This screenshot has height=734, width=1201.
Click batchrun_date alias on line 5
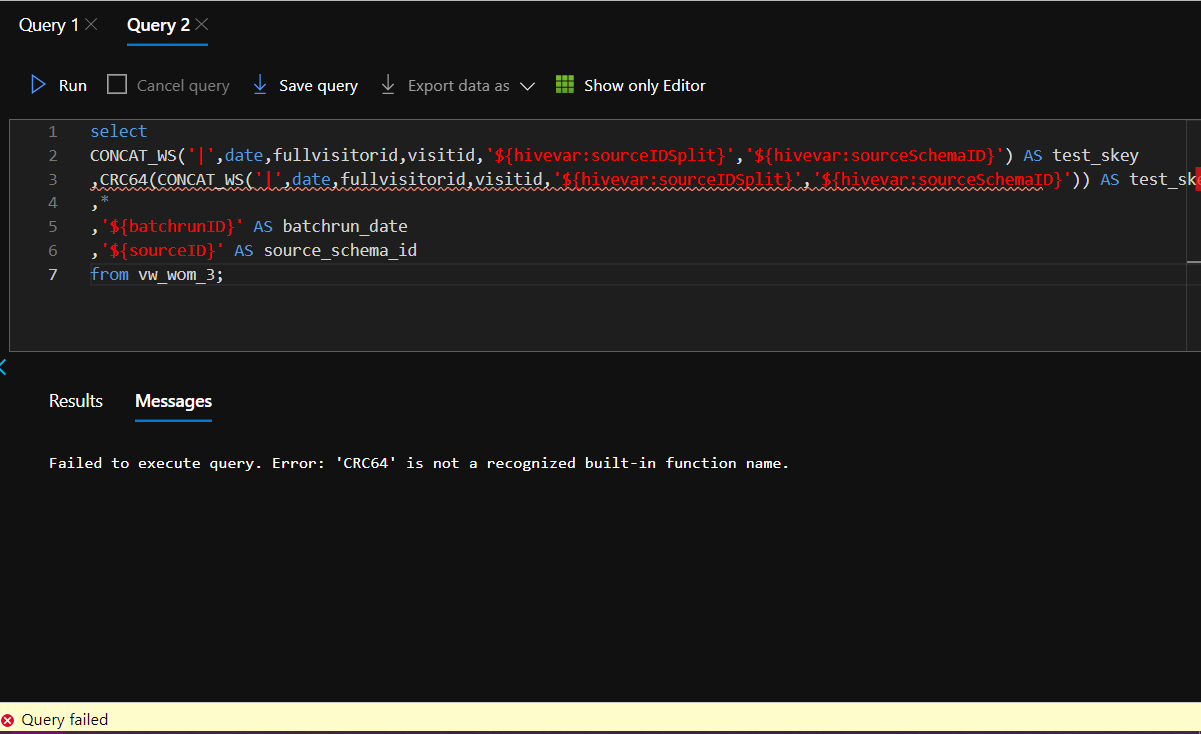click(345, 226)
